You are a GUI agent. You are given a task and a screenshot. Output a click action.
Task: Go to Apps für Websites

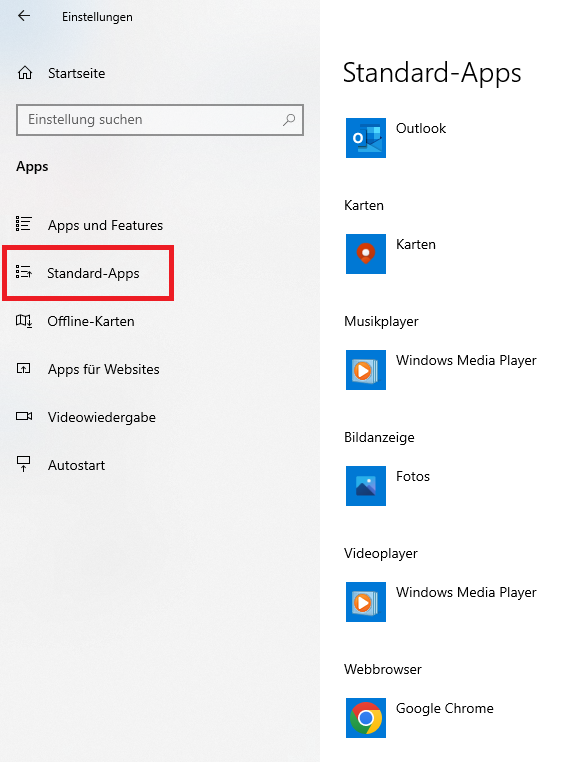[103, 369]
